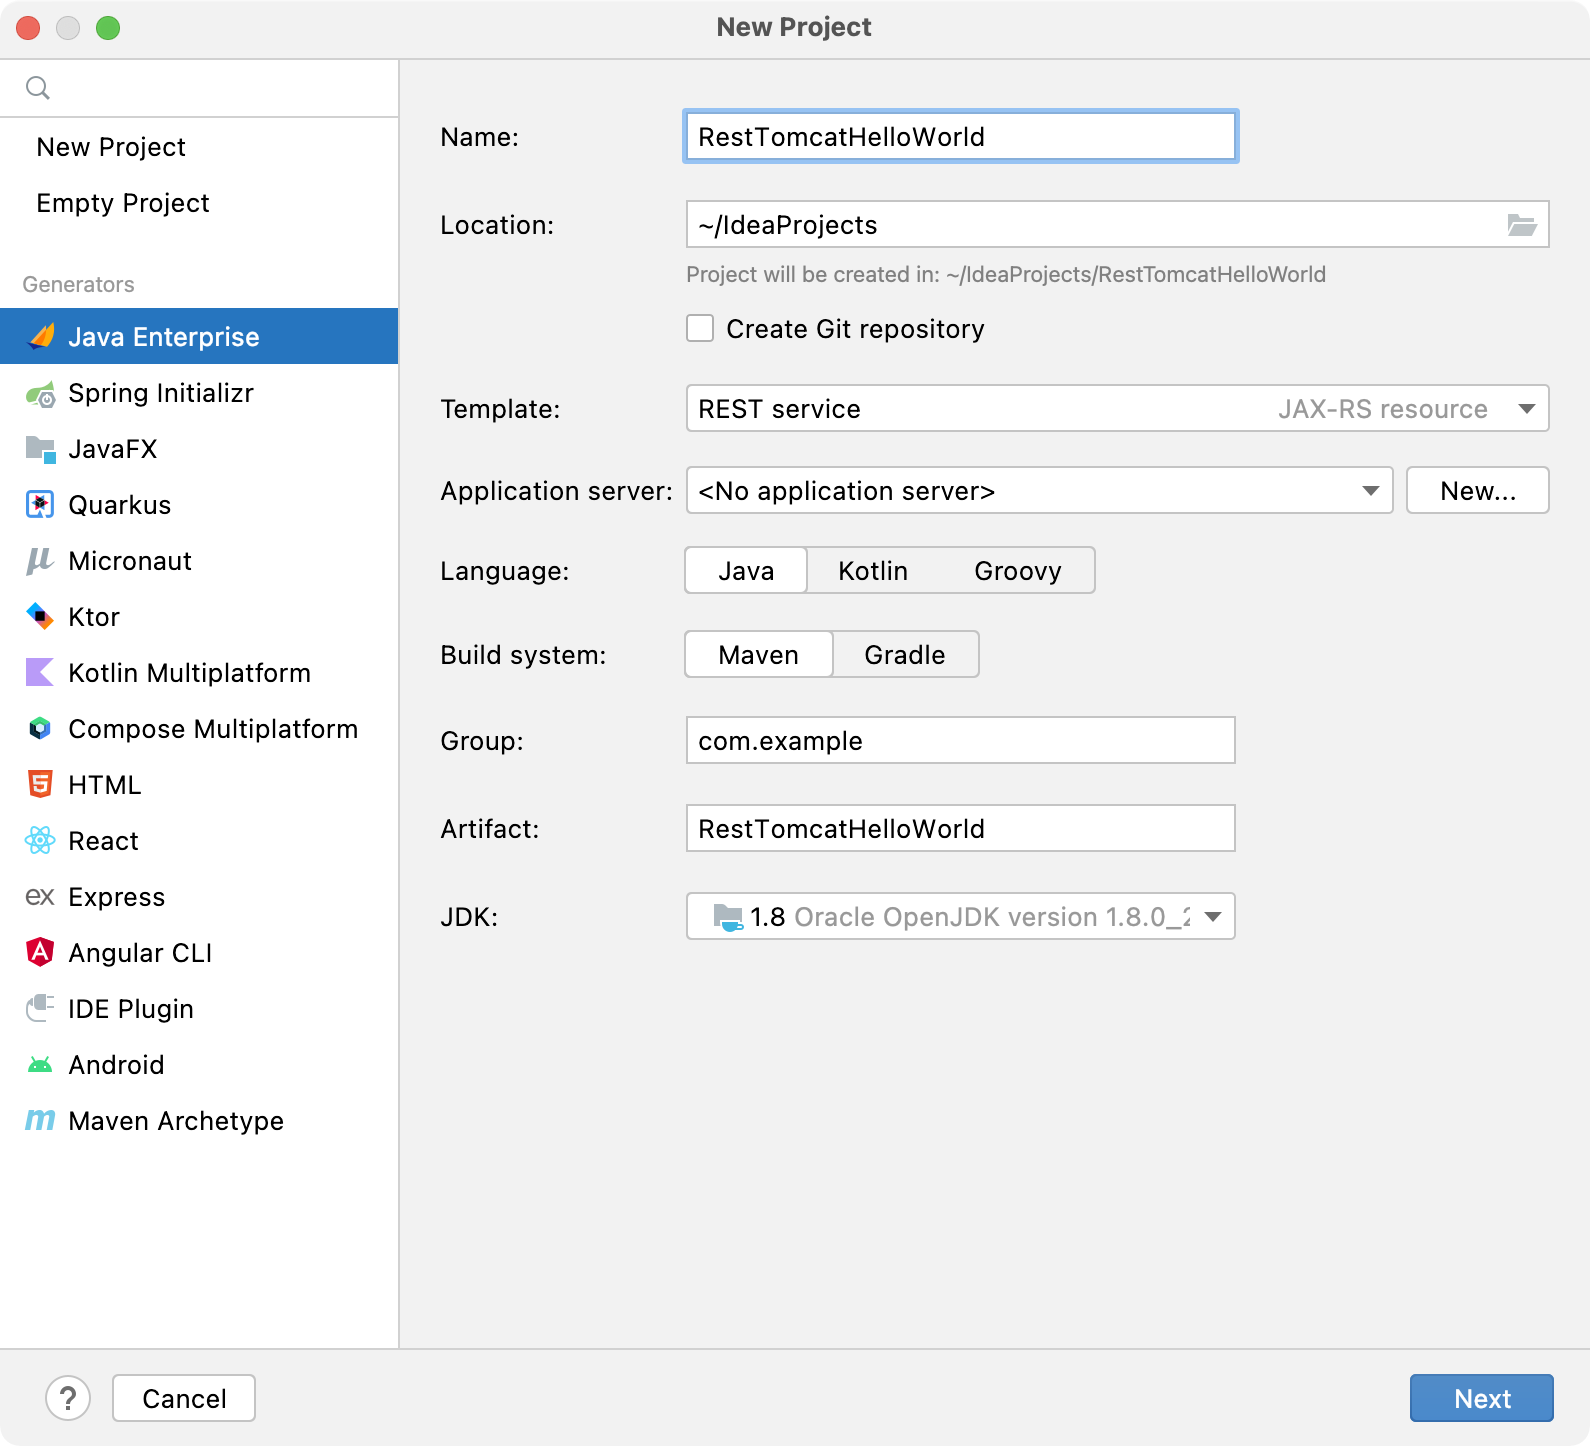This screenshot has height=1446, width=1590.
Task: Browse for location with the folder icon
Action: point(1522,225)
